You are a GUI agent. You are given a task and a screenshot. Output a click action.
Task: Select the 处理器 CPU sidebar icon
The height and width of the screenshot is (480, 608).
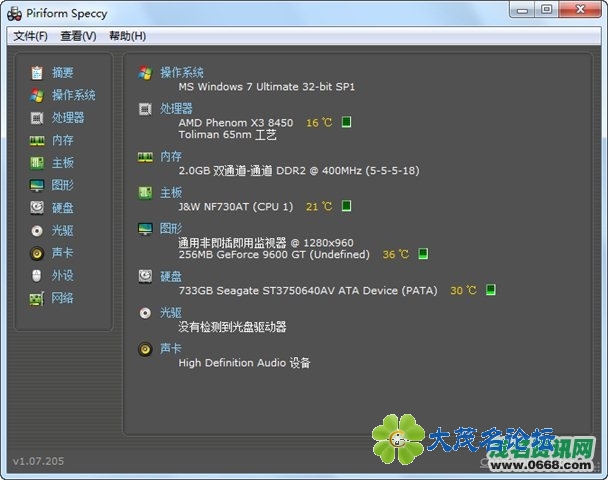tap(37, 118)
